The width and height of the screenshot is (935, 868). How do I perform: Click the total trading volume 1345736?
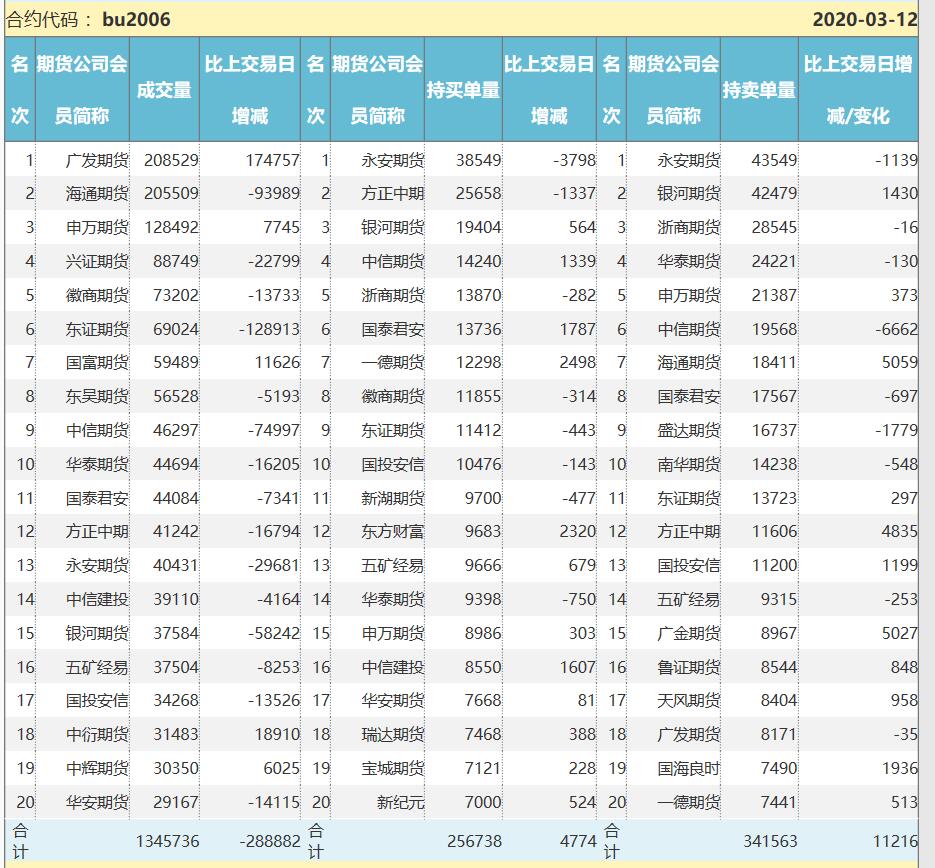[x=167, y=842]
